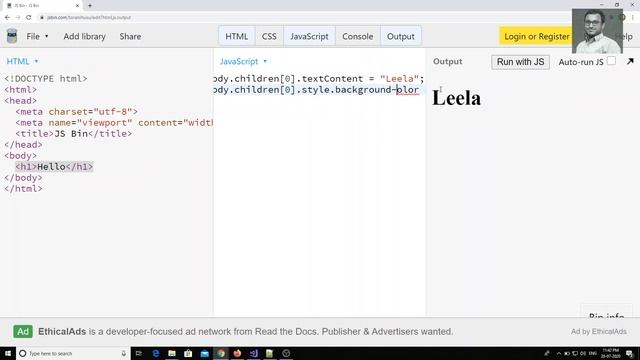
Task: Click the DOCTYPE html line
Action: [46, 78]
